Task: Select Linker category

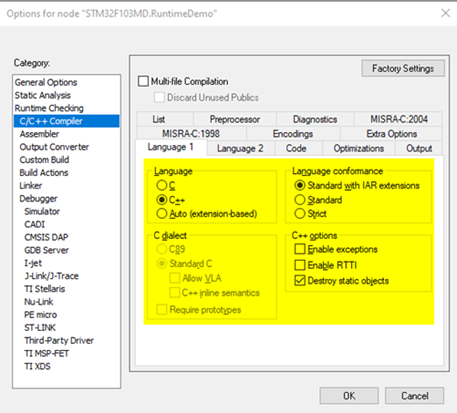Action: [66, 186]
